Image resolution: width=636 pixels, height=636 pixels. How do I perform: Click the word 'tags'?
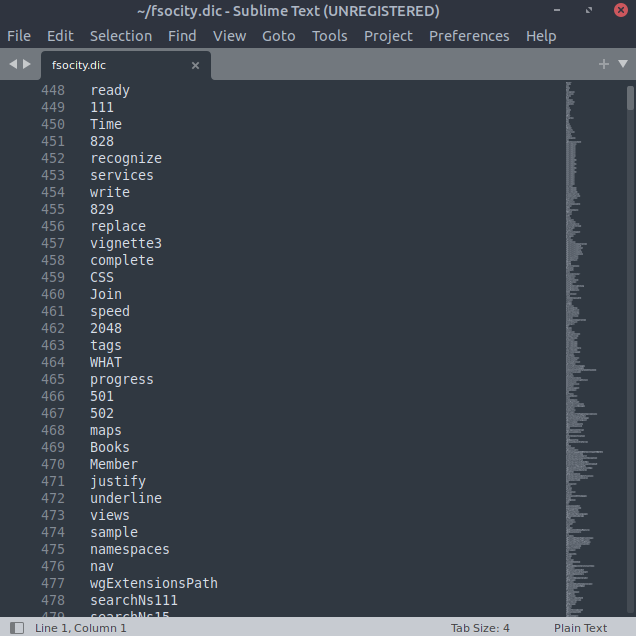(x=106, y=346)
